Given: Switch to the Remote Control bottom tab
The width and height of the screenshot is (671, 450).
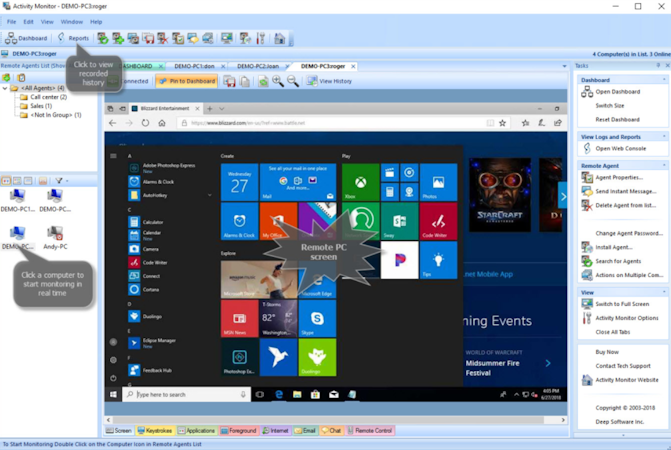Looking at the screenshot, I should (x=370, y=431).
